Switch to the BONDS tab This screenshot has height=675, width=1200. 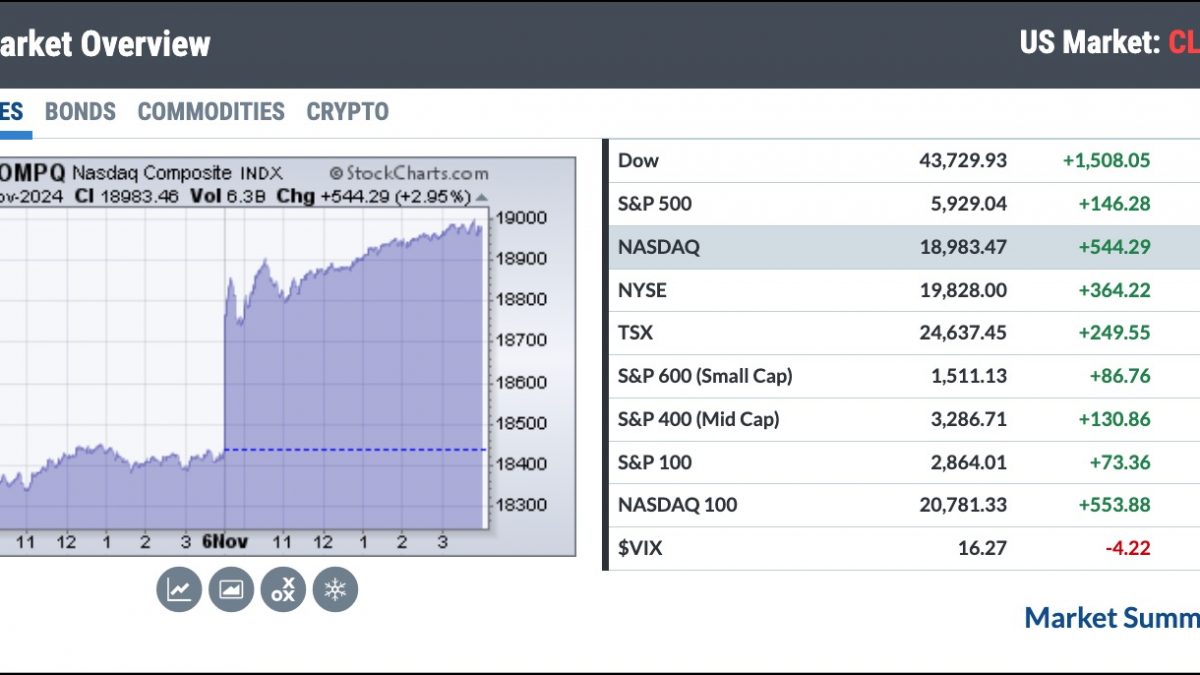pyautogui.click(x=80, y=112)
